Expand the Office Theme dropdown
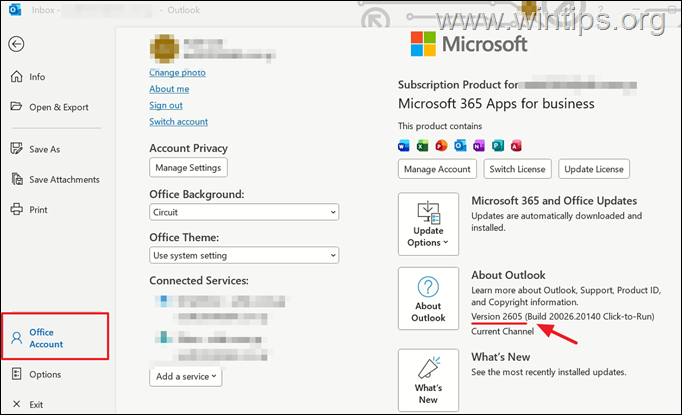The width and height of the screenshot is (682, 415). click(x=244, y=255)
